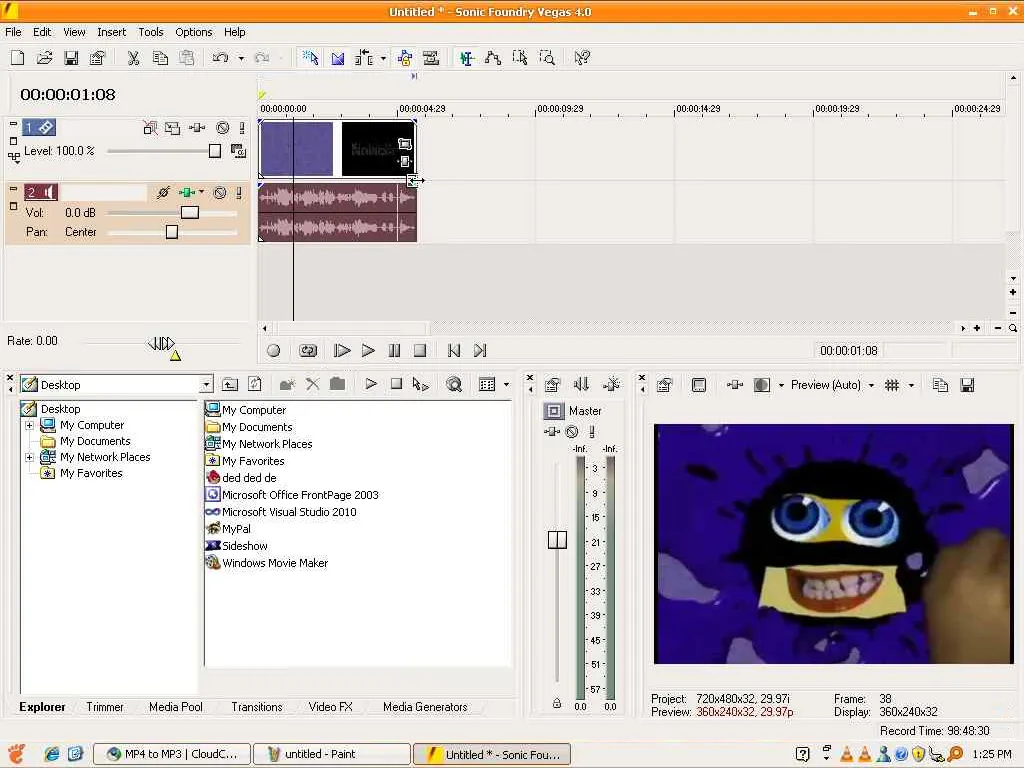Open a project with the Open folder icon
Screen dimensions: 1024x768
44,57
